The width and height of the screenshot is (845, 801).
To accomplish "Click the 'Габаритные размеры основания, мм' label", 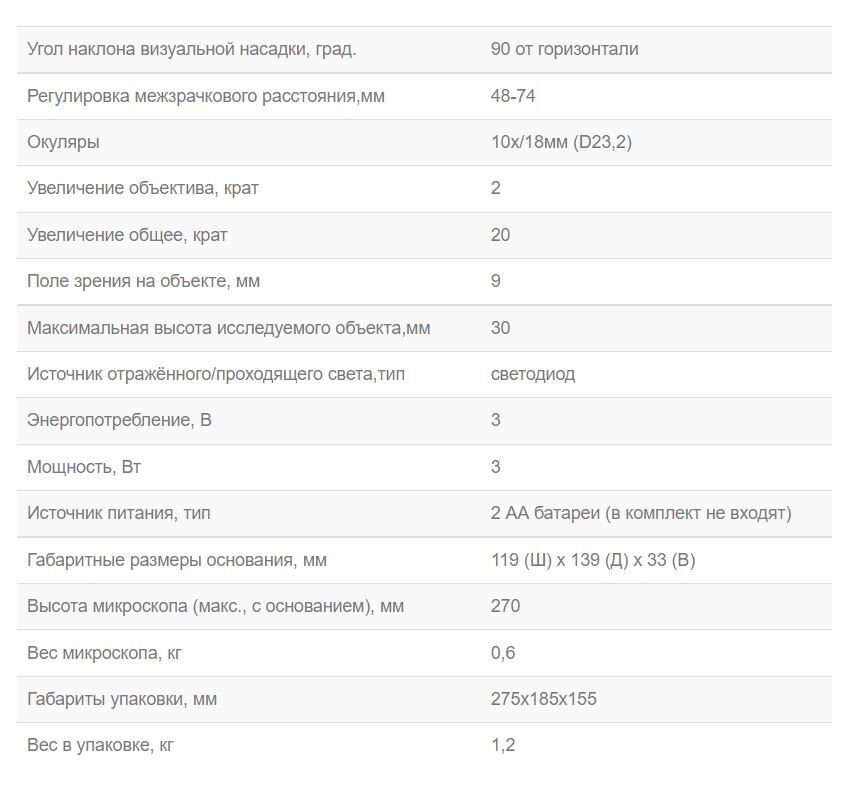I will [177, 560].
